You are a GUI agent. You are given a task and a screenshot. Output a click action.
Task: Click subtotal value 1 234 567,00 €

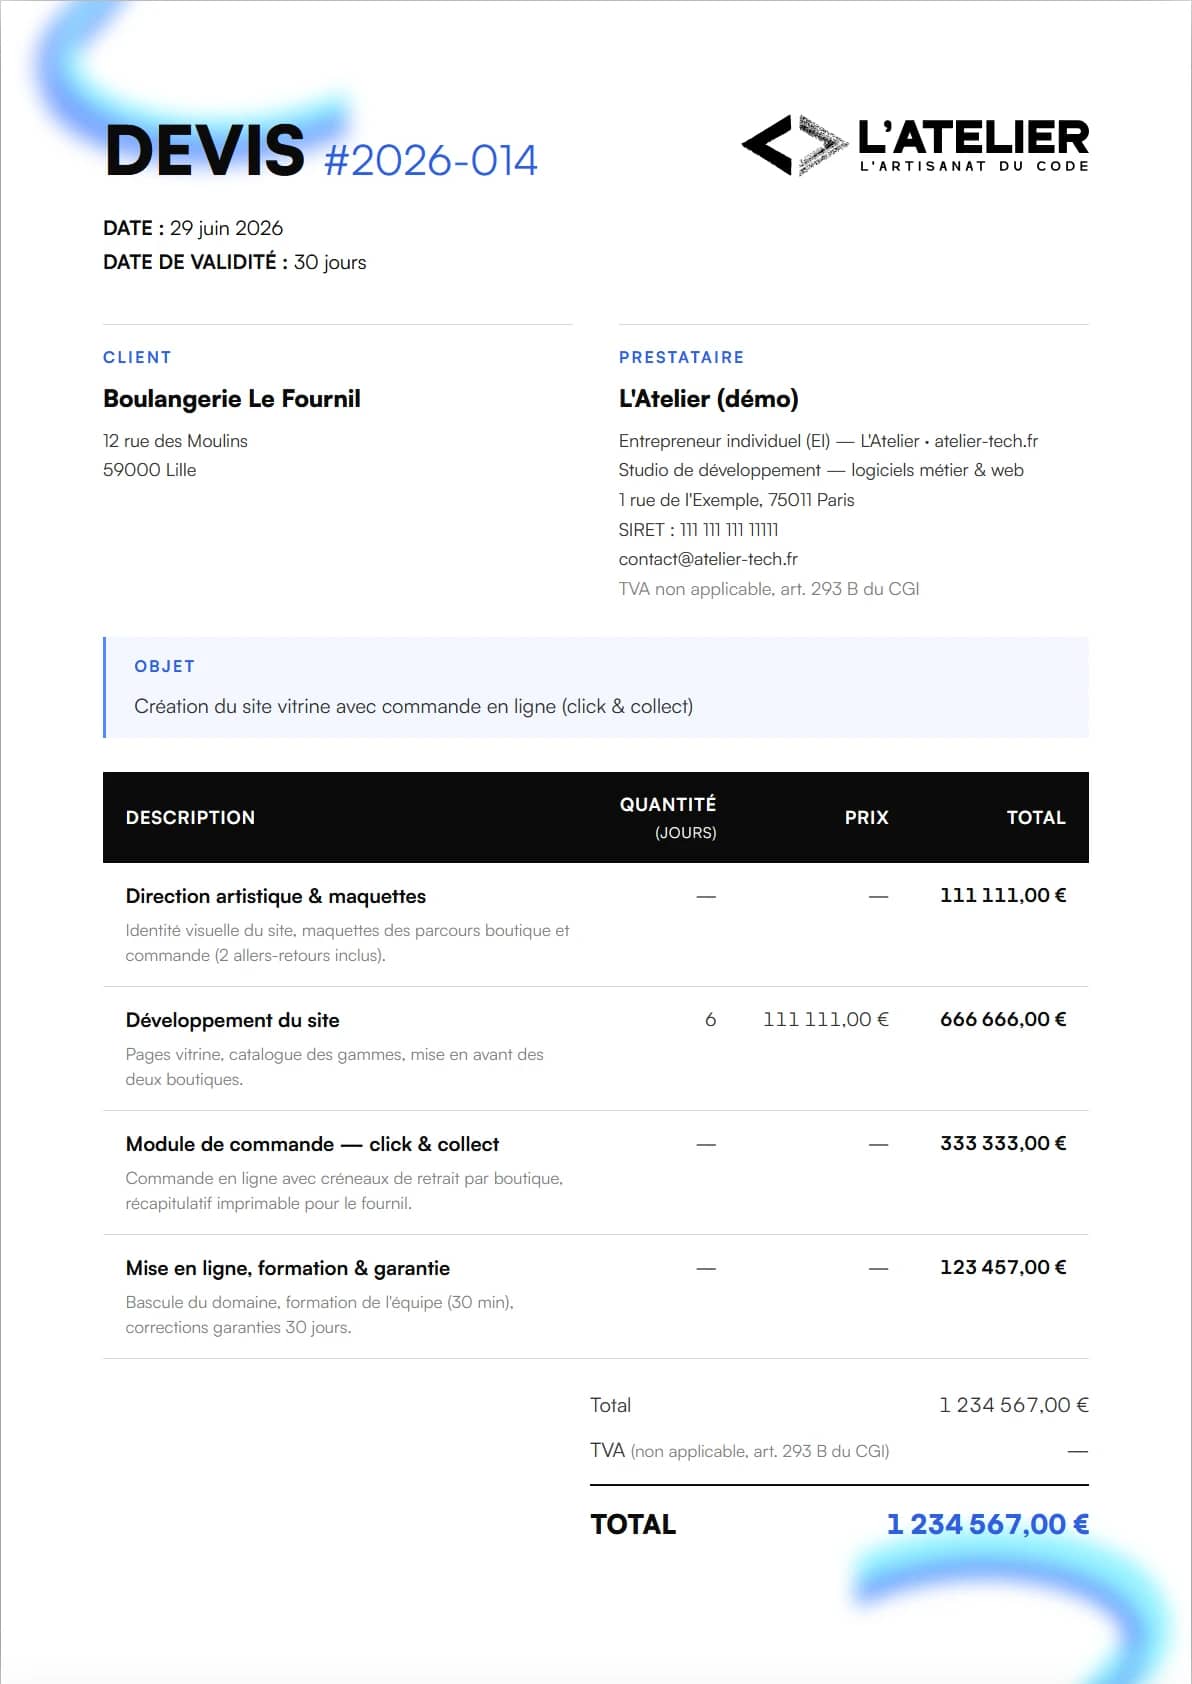click(1013, 1405)
